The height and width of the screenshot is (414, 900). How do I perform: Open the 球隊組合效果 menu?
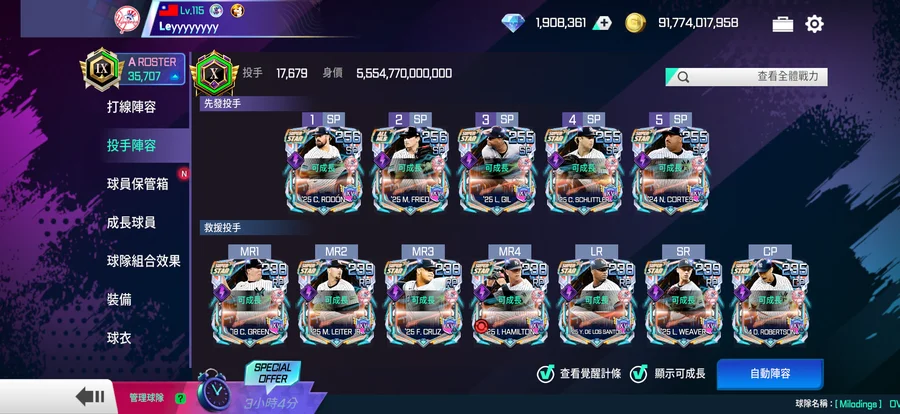coord(143,261)
